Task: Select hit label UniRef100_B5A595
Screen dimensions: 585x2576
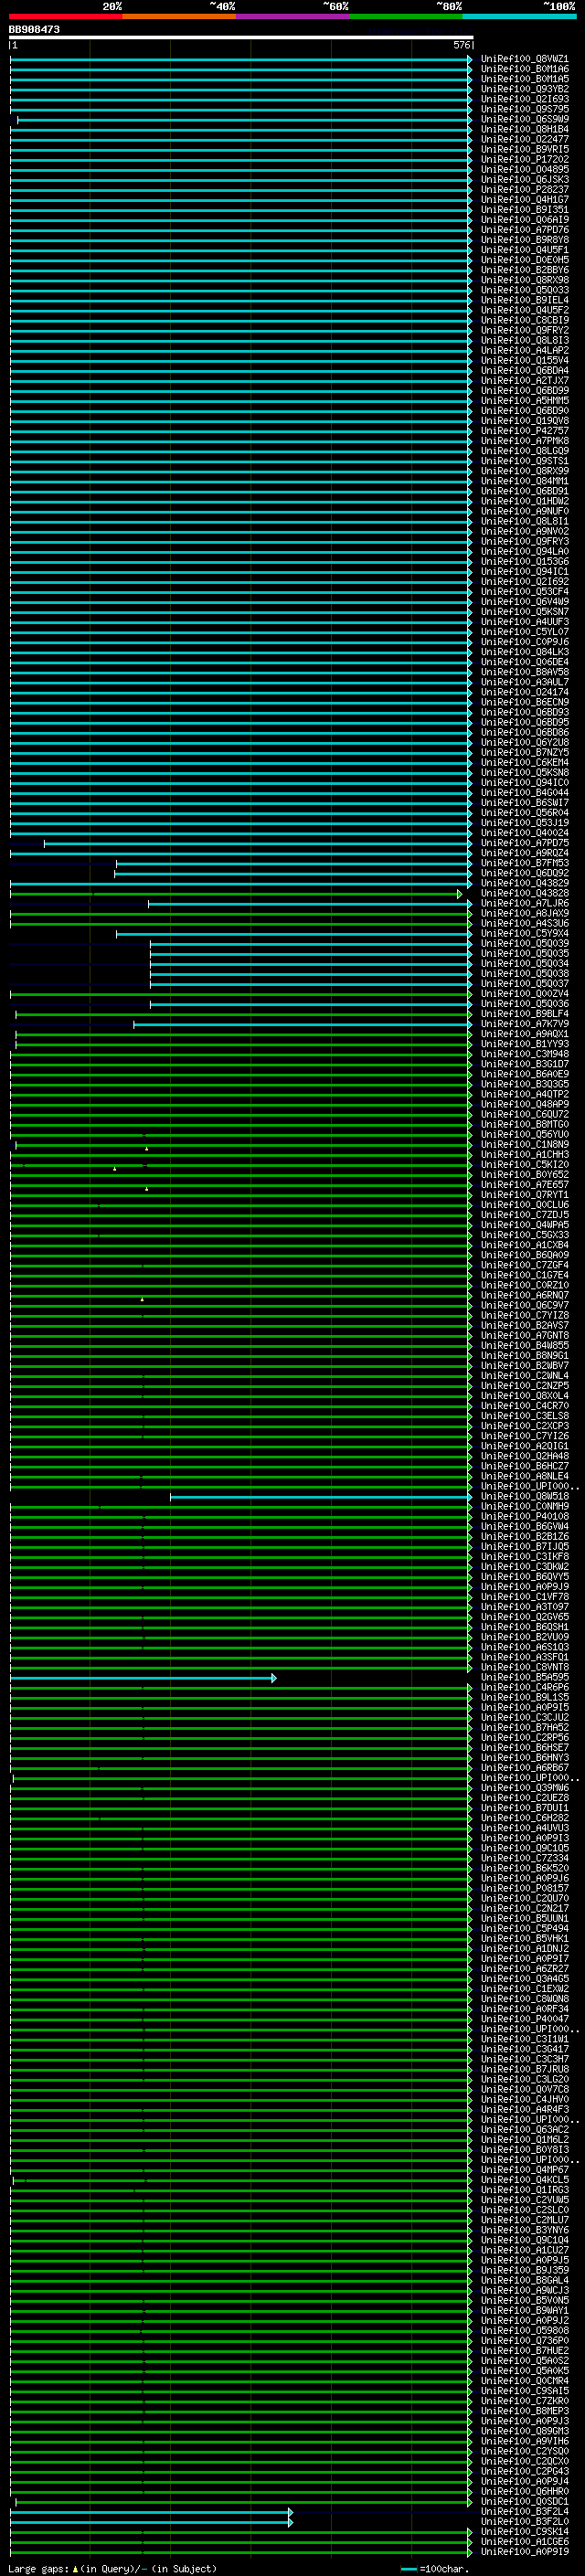Action: [524, 1678]
